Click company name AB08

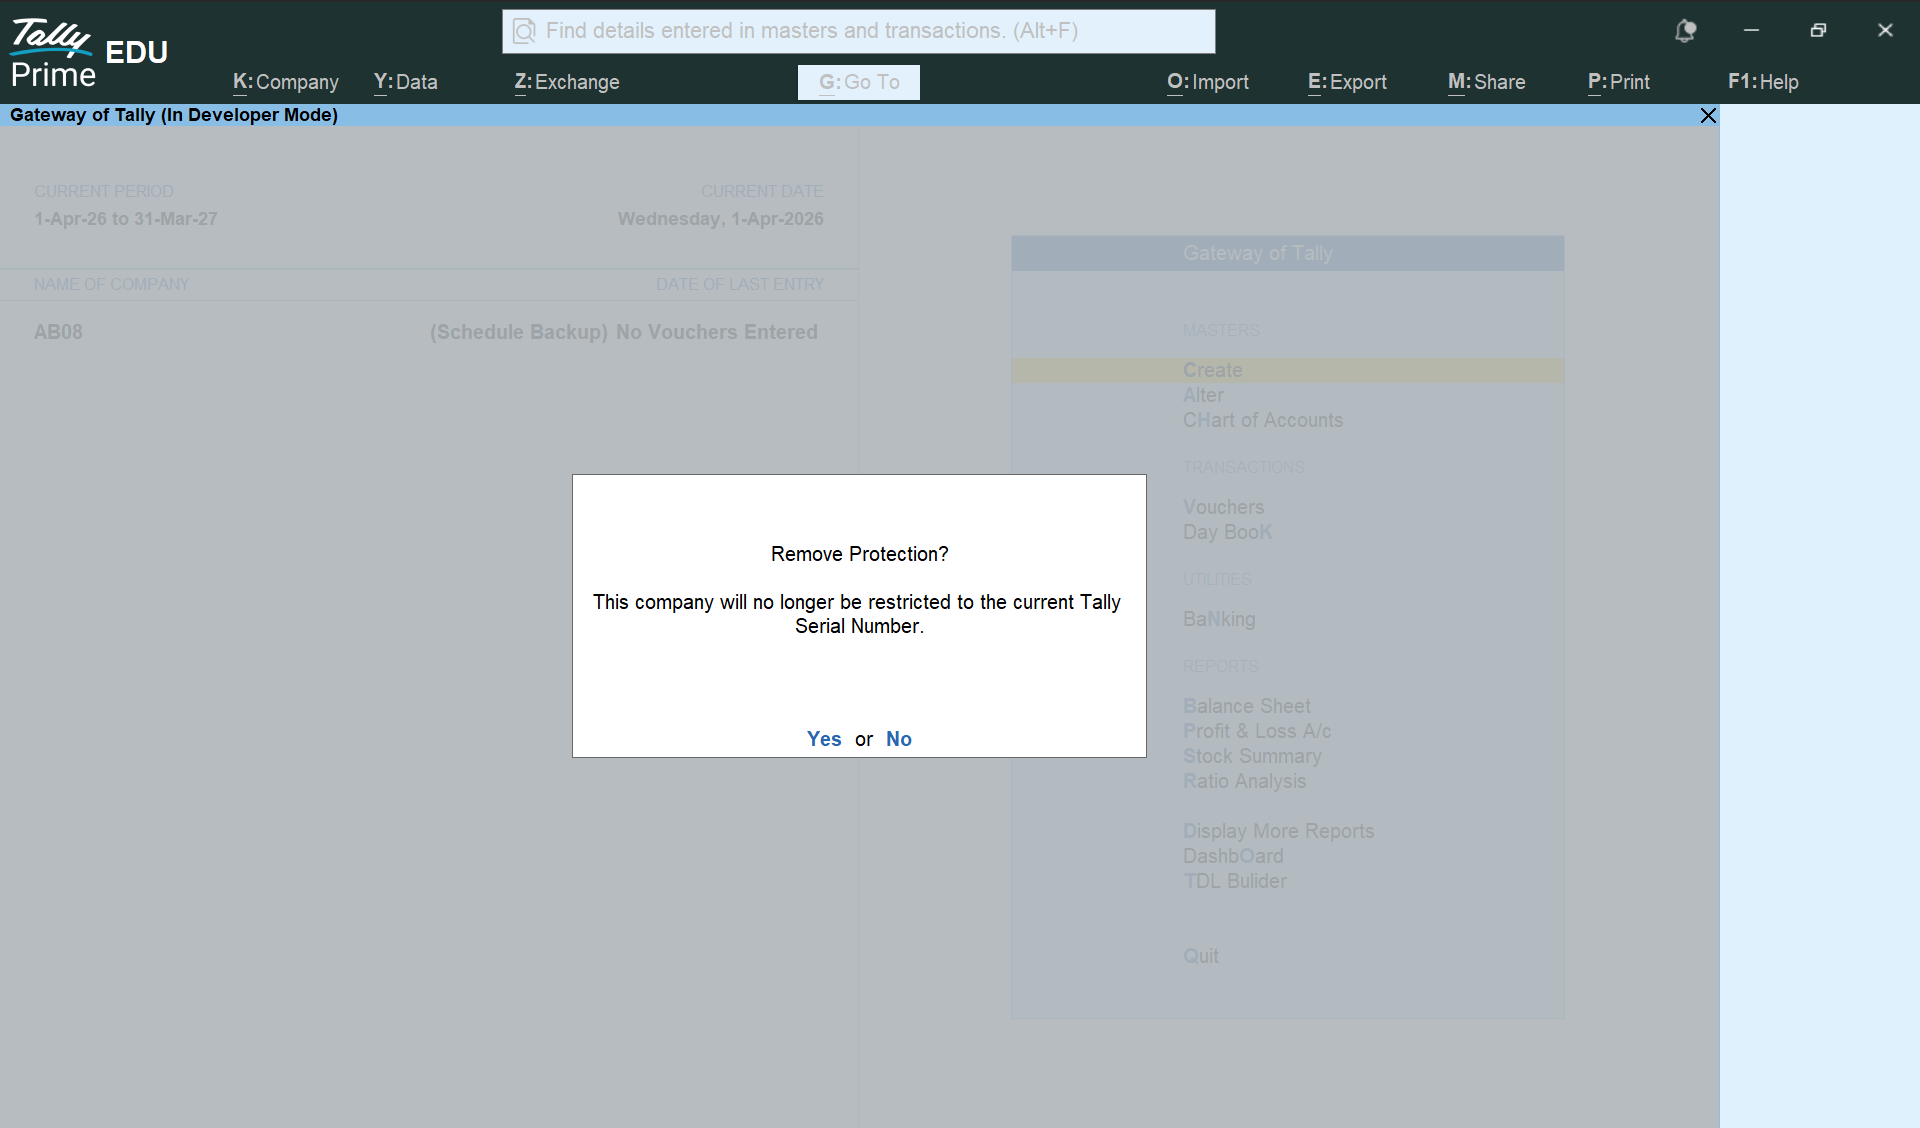(58, 332)
